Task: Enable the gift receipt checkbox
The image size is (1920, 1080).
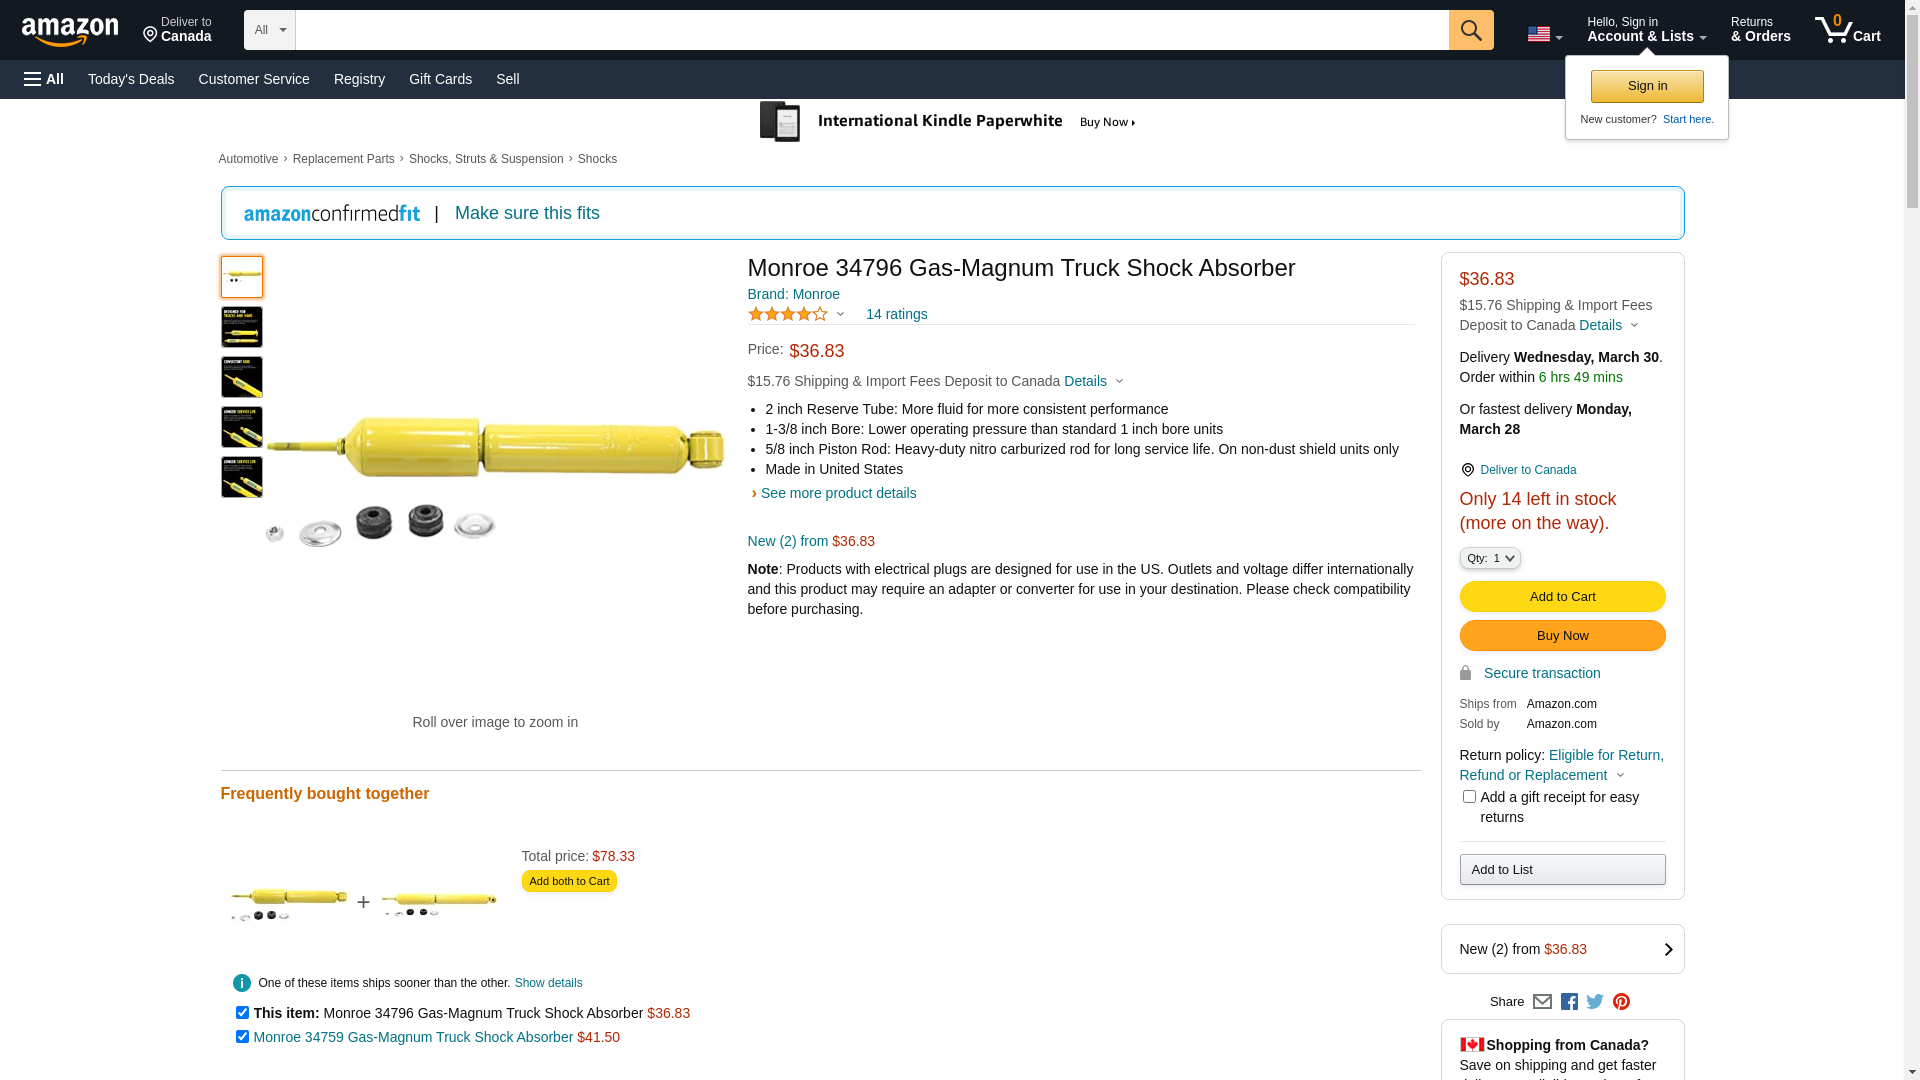Action: pyautogui.click(x=1469, y=797)
